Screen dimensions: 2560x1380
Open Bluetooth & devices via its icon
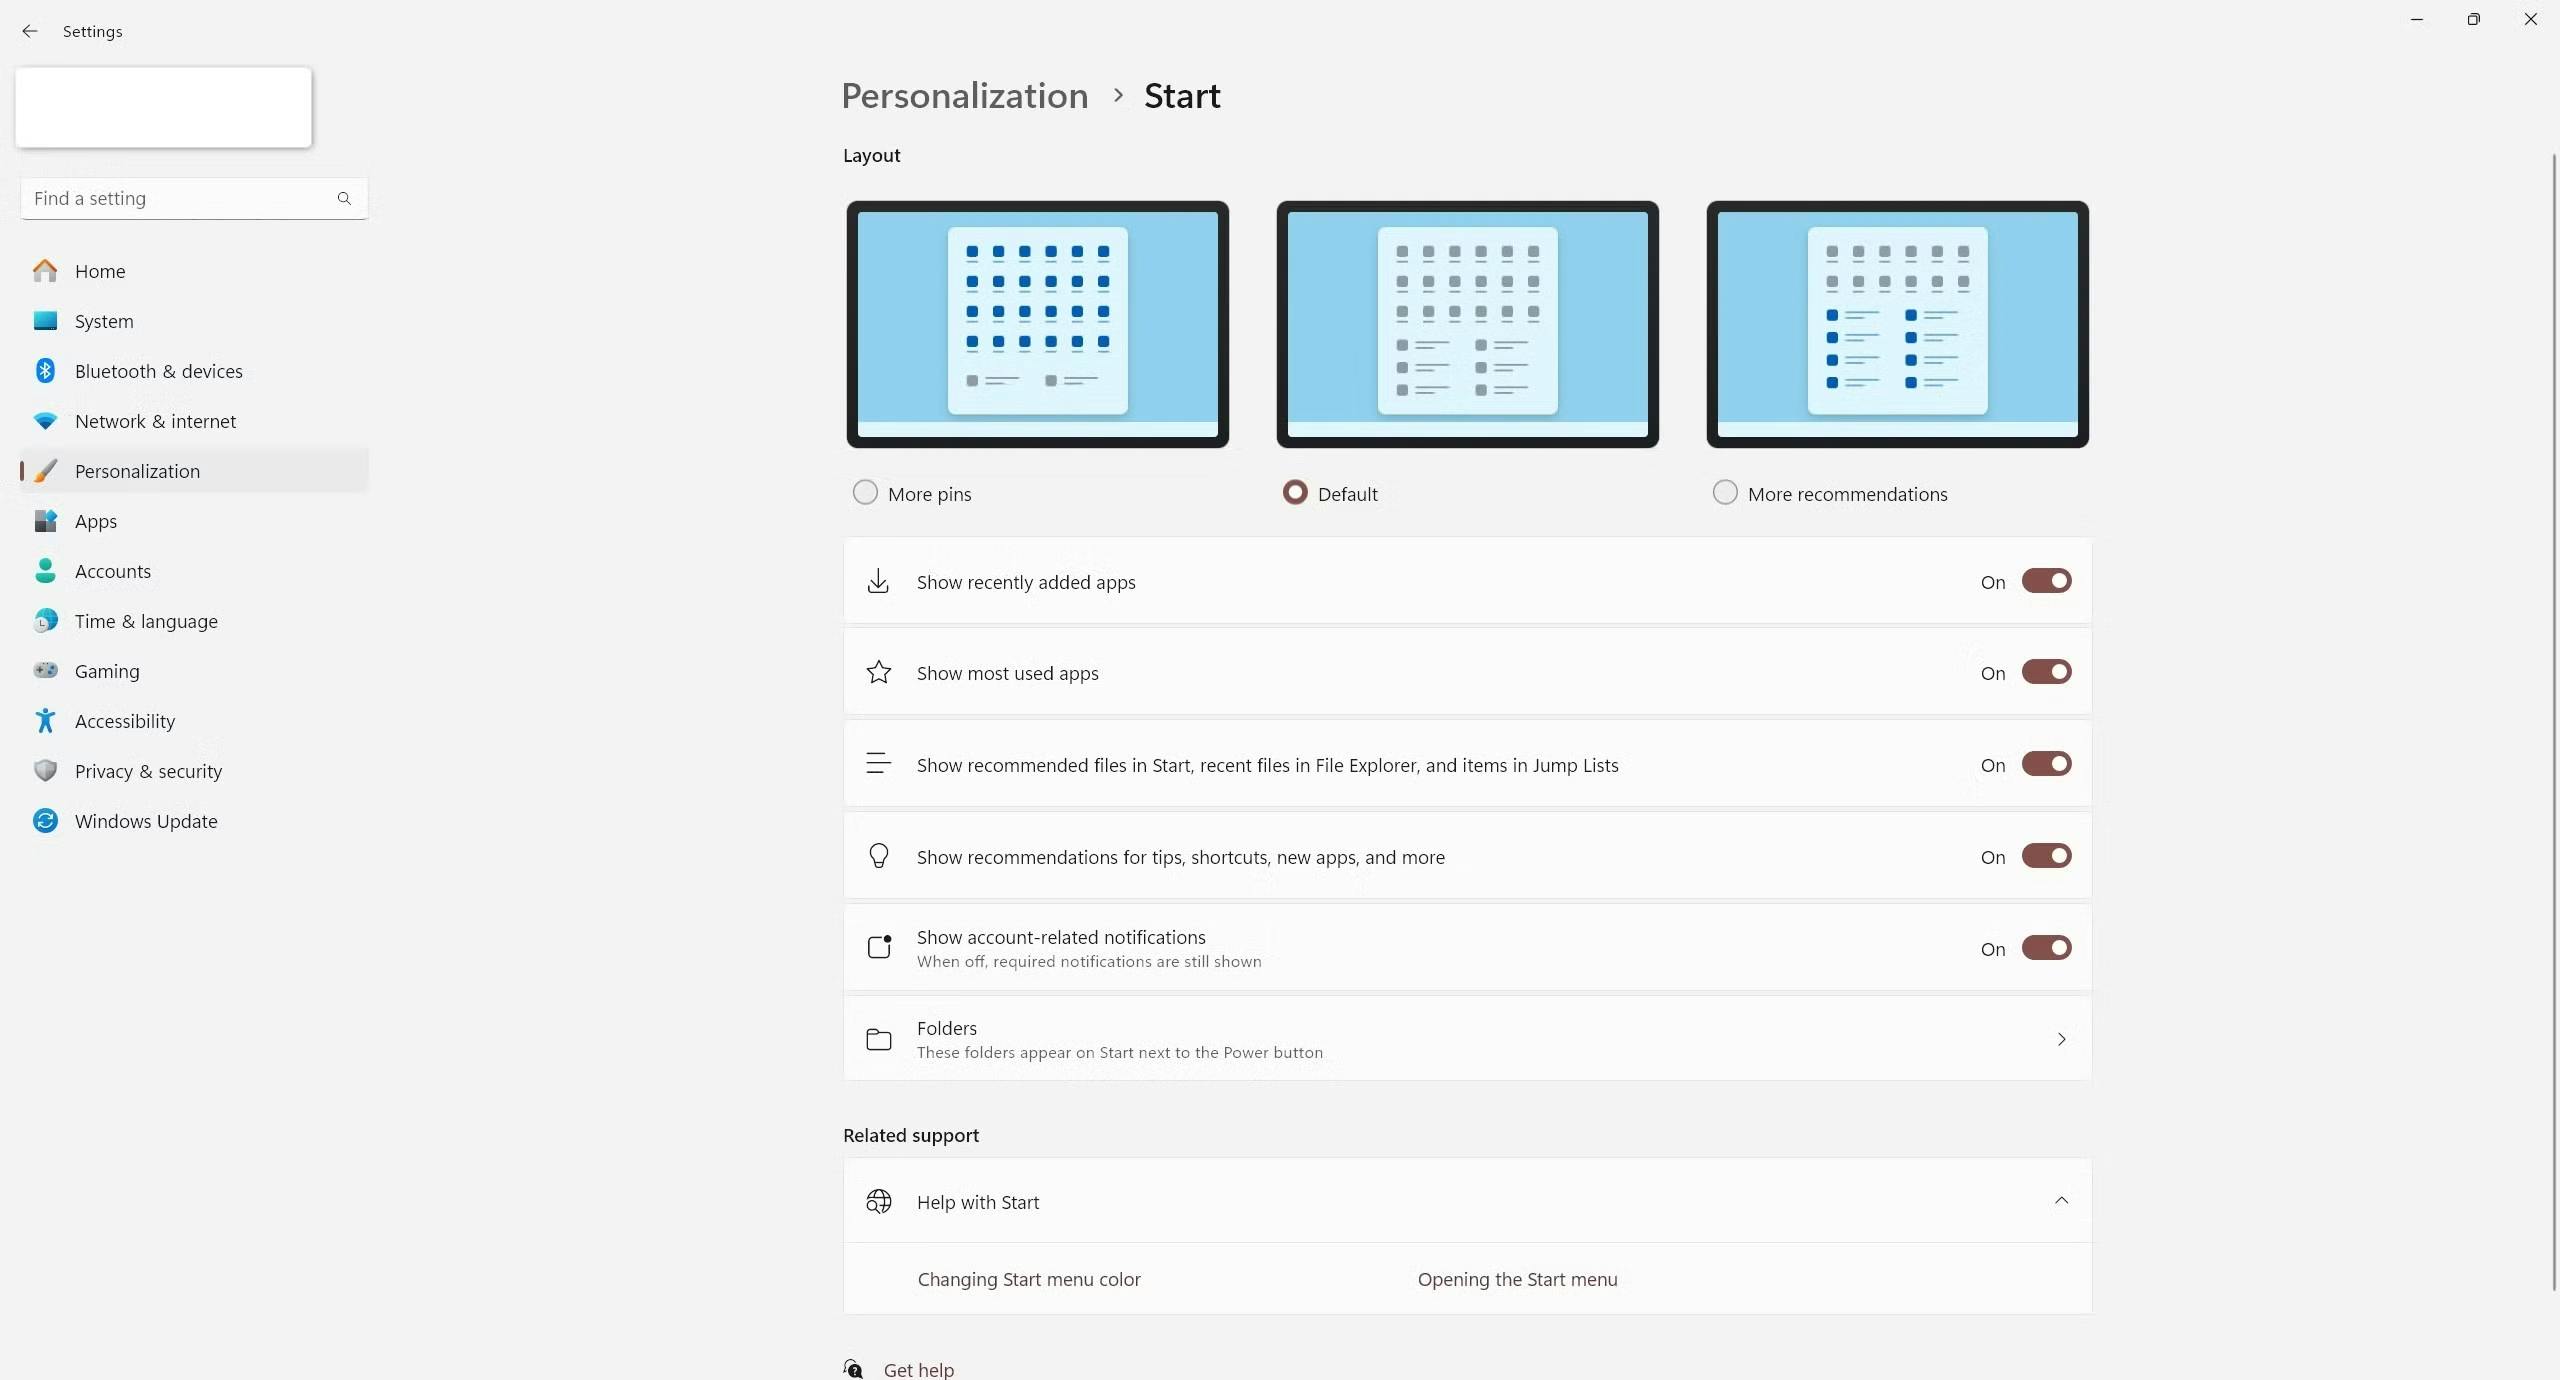point(45,371)
